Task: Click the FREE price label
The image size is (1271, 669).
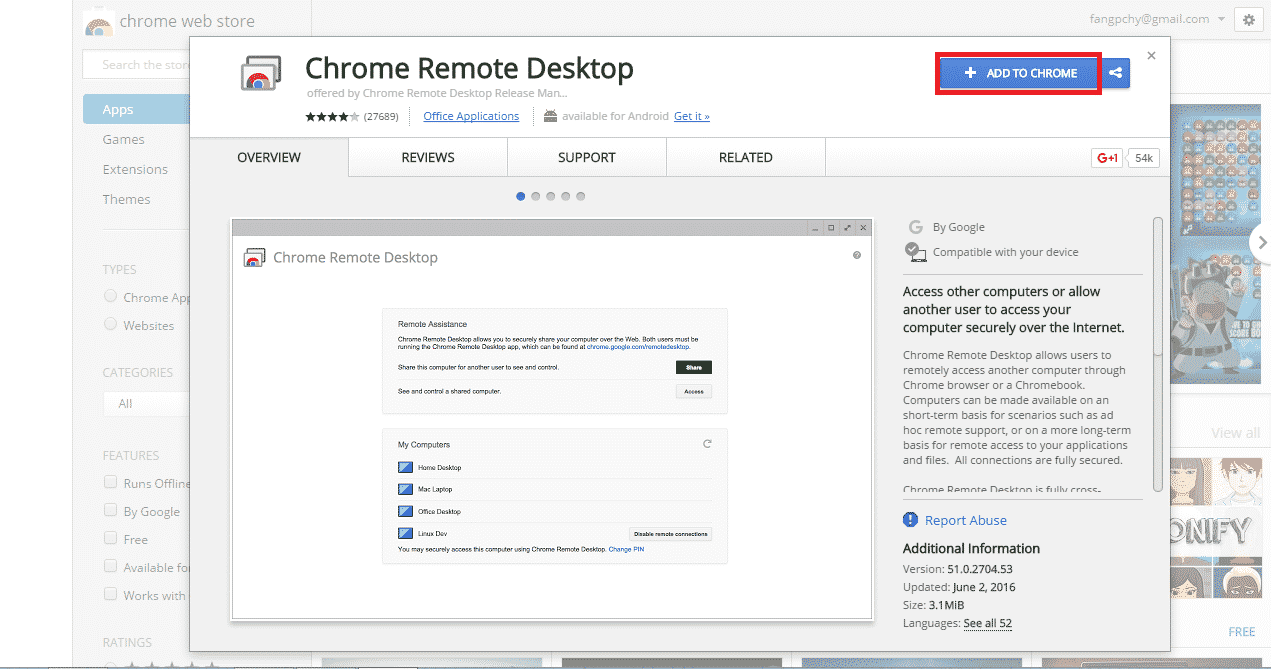Action: (1242, 632)
